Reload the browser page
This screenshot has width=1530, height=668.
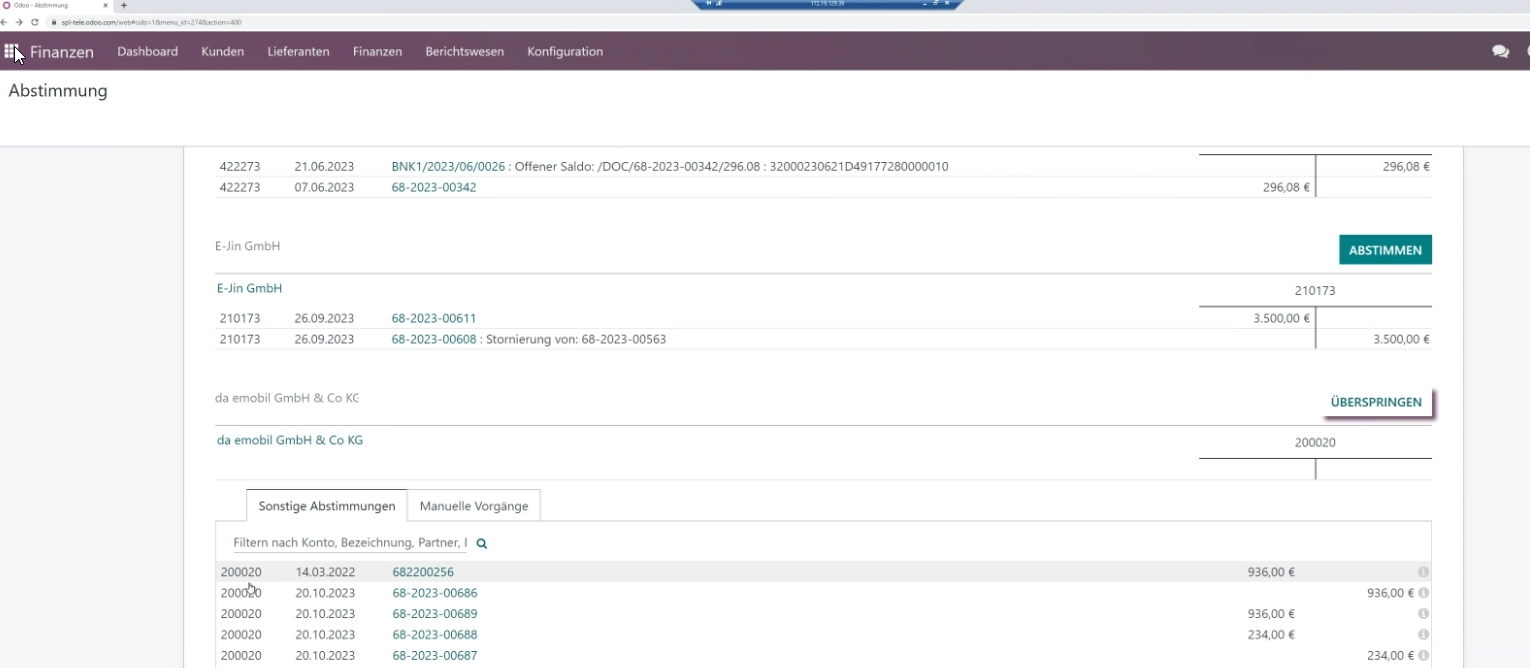[x=35, y=22]
